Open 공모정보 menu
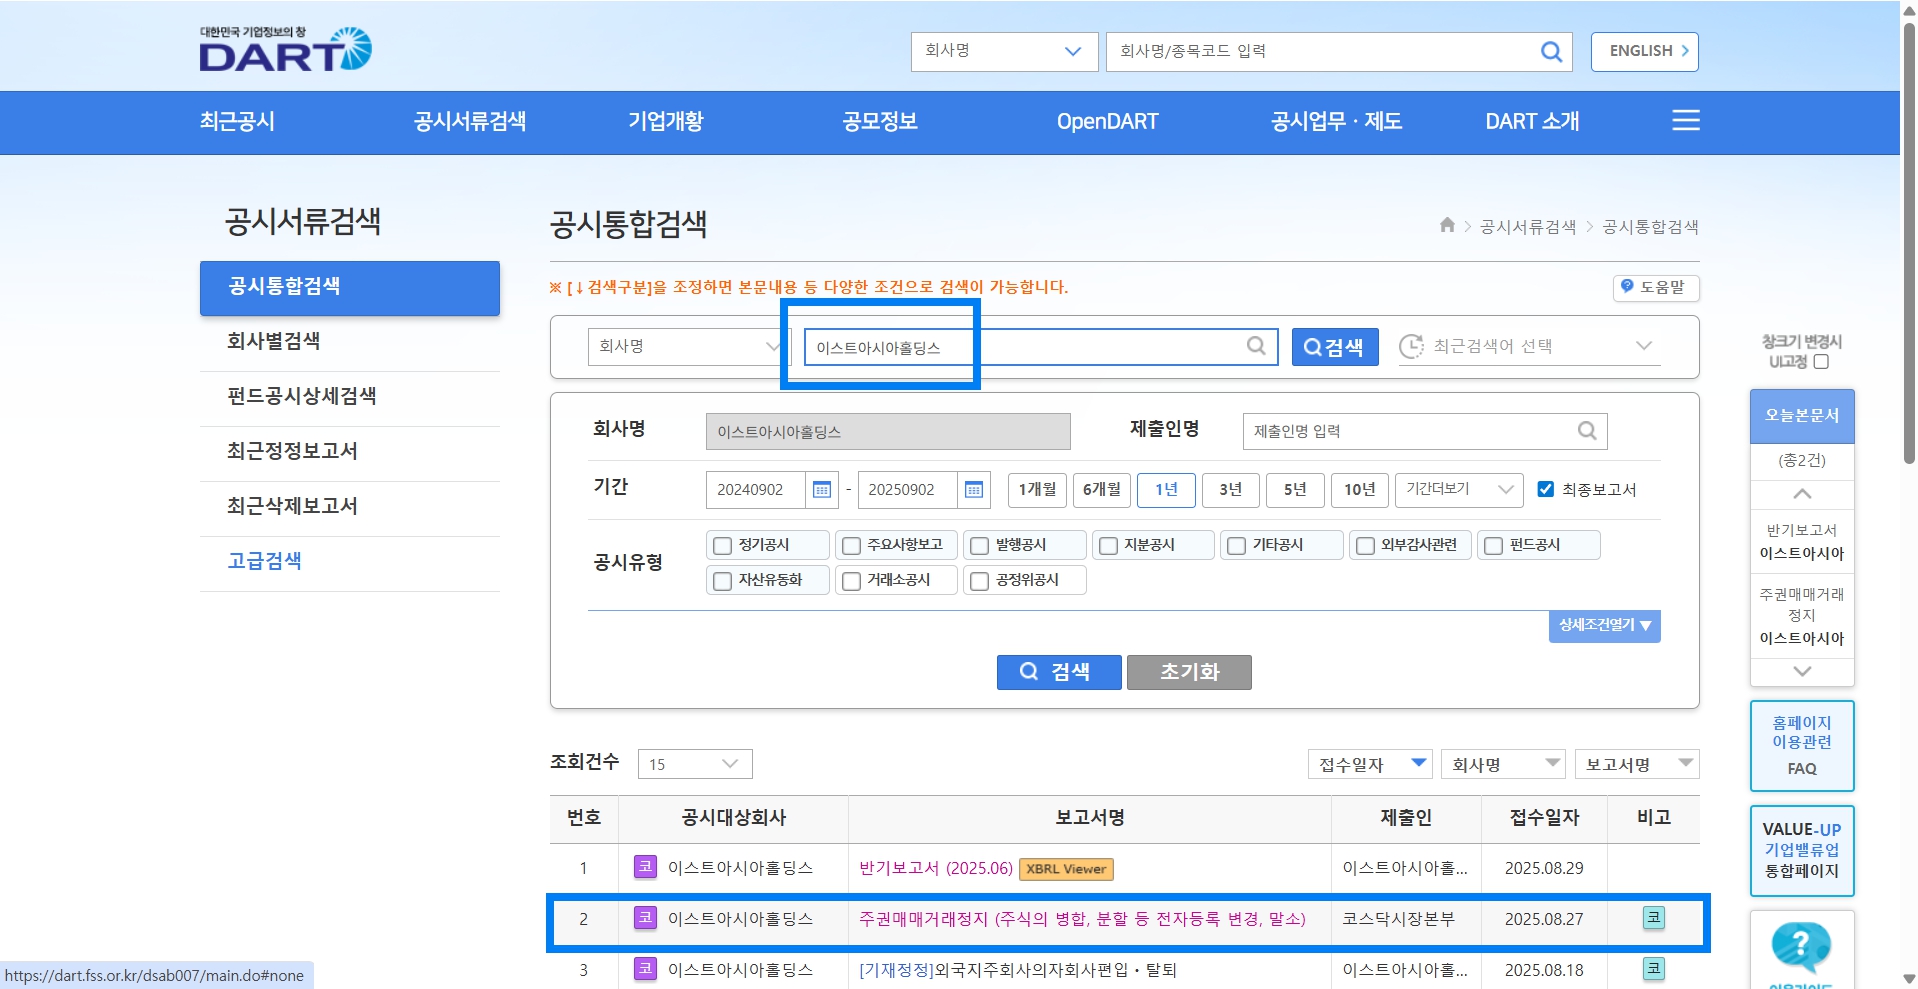Image resolution: width=1918 pixels, height=989 pixels. 880,122
